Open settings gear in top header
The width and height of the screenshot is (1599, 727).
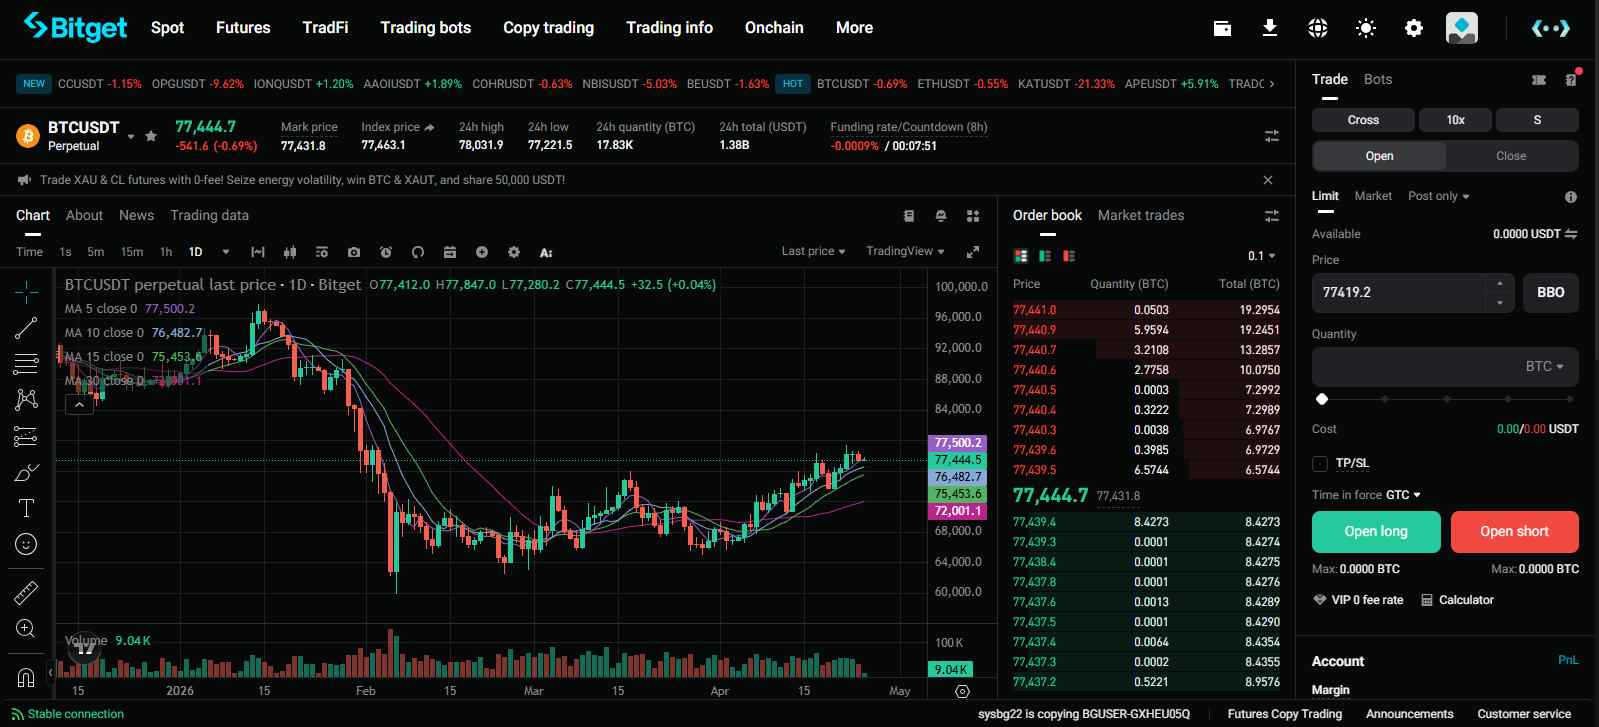1414,28
